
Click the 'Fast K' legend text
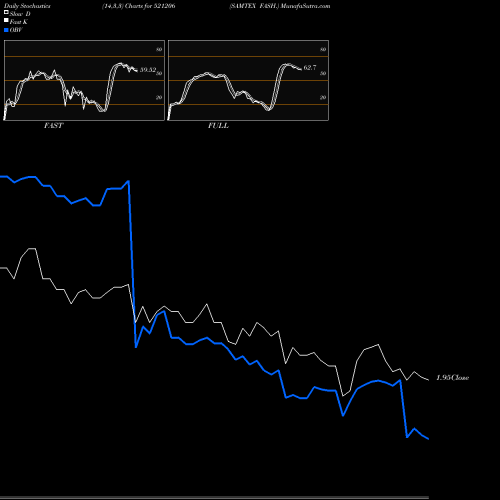19,22
